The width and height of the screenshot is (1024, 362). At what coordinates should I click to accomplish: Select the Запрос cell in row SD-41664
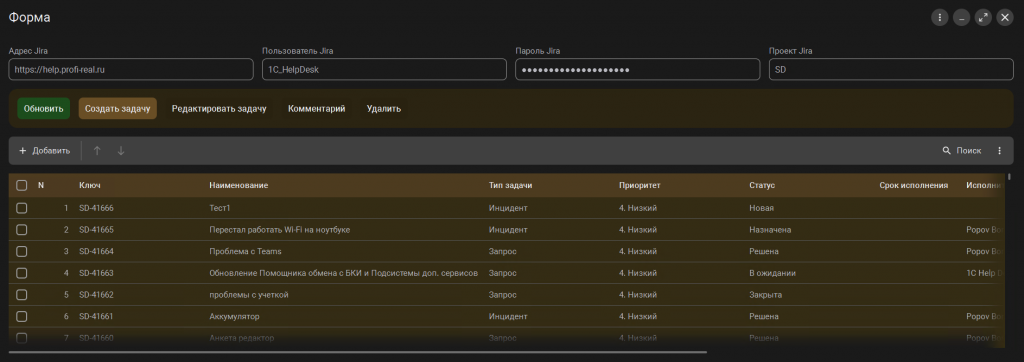click(503, 252)
